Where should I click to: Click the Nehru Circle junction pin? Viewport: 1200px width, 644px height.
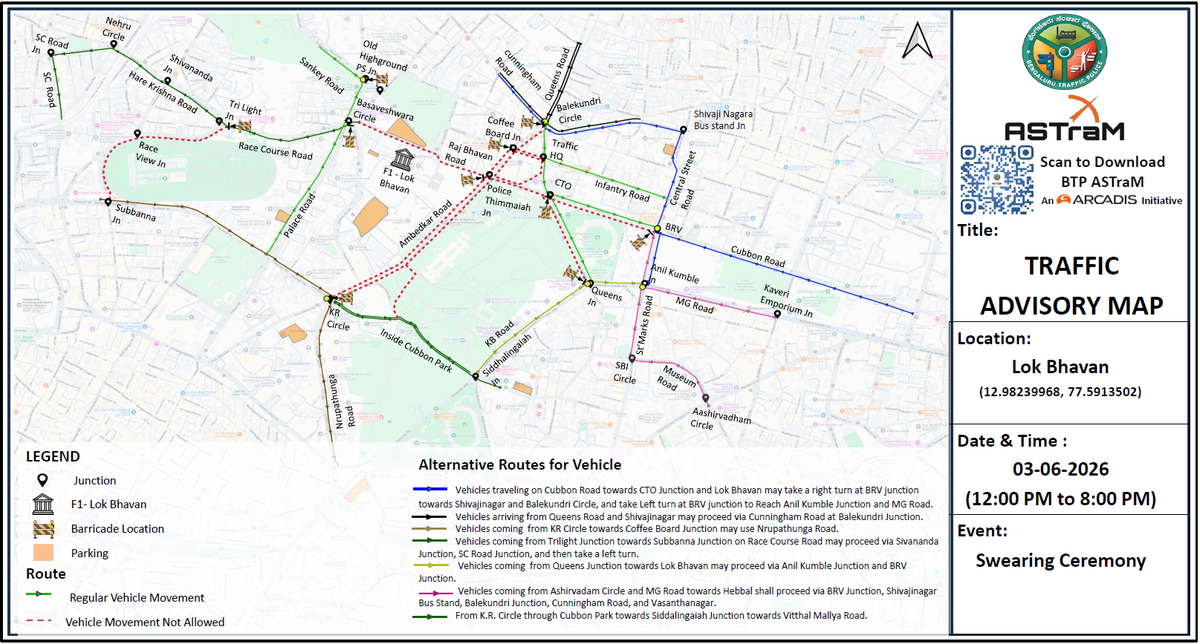tap(114, 44)
